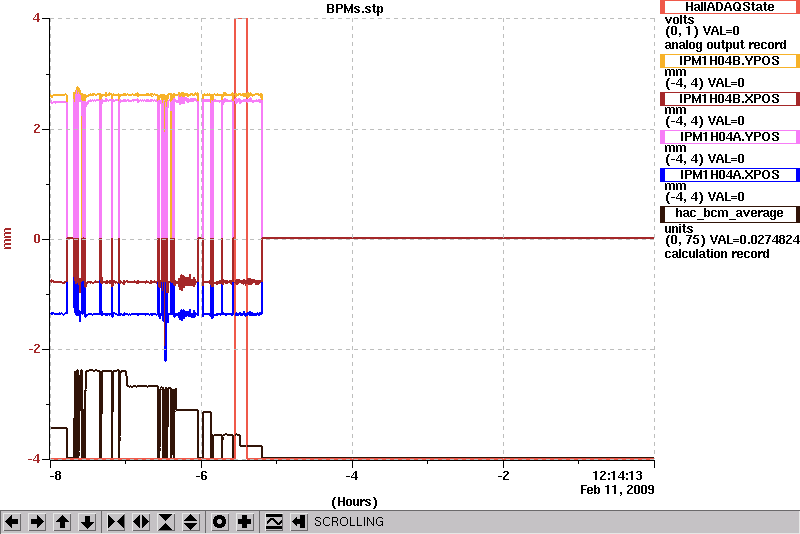The height and width of the screenshot is (534, 800).
Task: Click the auto-scale circle icon
Action: (220, 522)
